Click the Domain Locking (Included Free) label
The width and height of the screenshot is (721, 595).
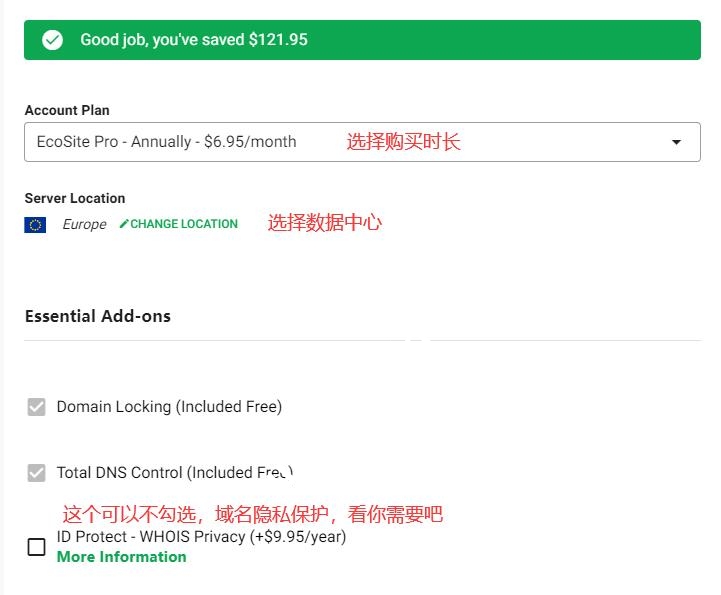[x=169, y=407]
